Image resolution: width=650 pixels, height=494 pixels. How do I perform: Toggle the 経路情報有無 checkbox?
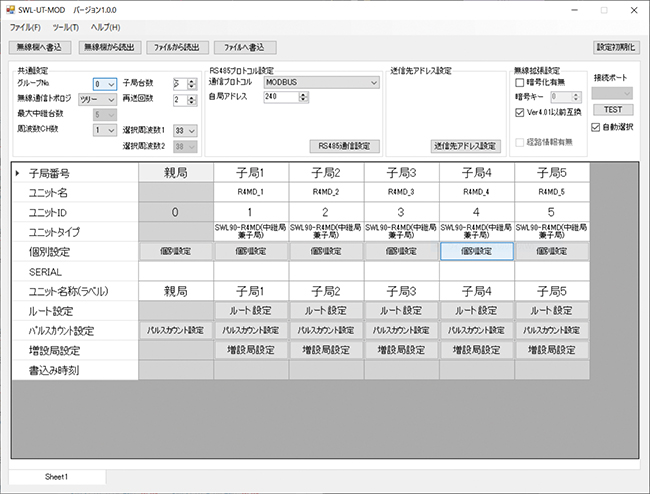click(519, 142)
